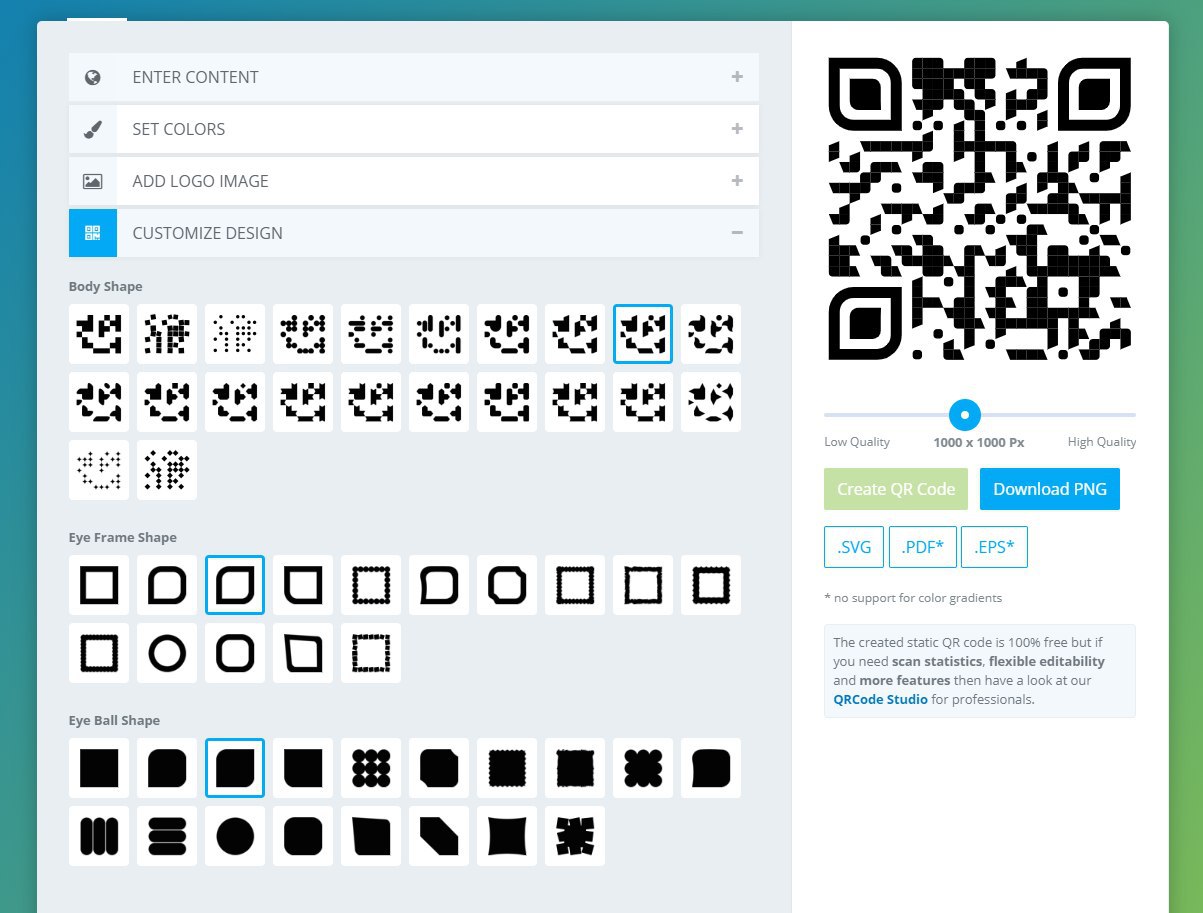
Task: Choose the highlighted leaf eye ball shape
Action: pyautogui.click(x=235, y=768)
